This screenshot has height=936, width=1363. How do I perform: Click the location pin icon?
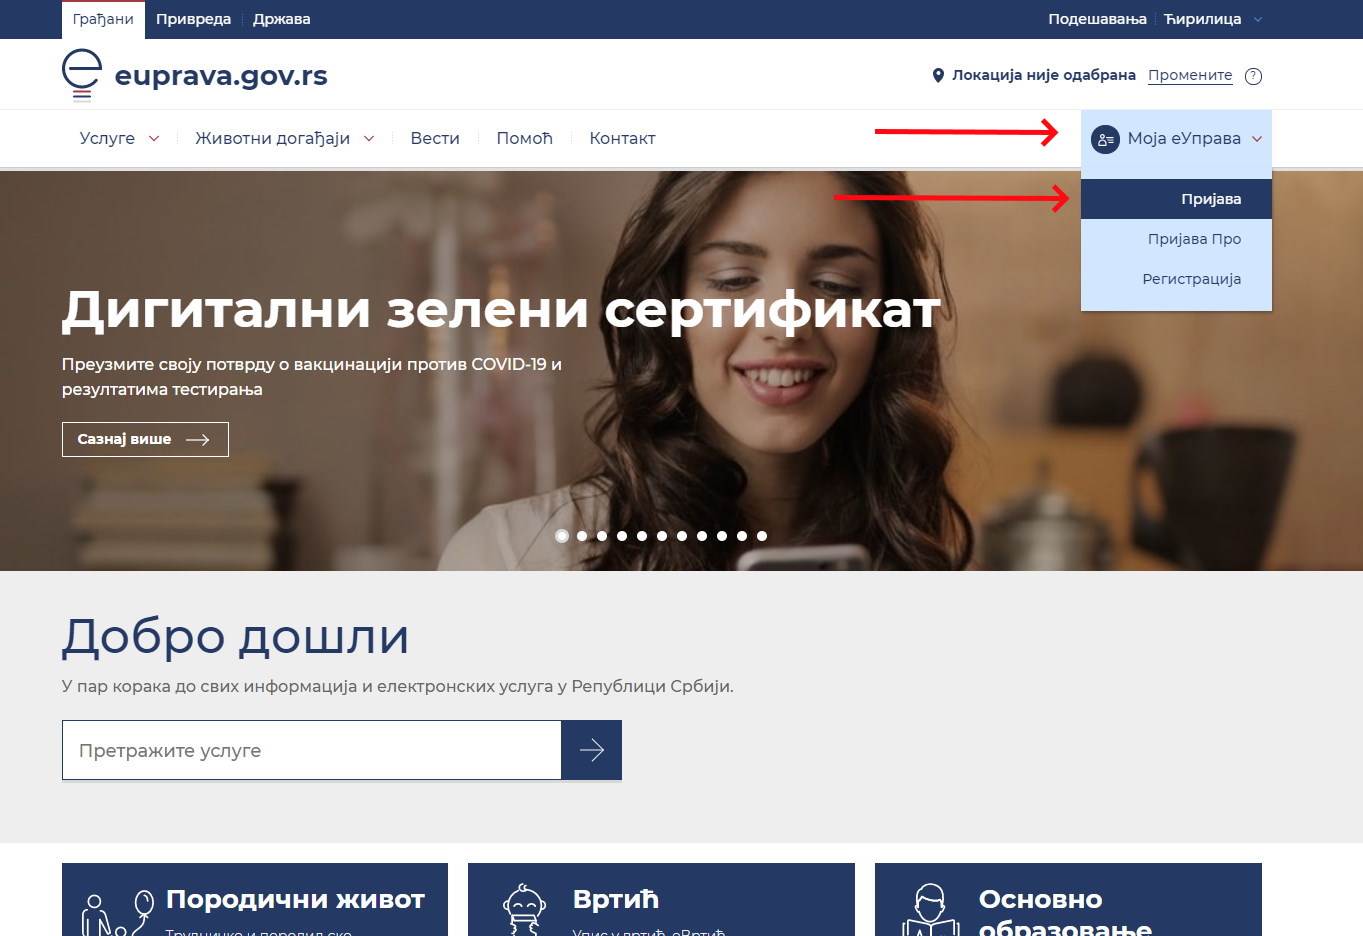coord(937,74)
